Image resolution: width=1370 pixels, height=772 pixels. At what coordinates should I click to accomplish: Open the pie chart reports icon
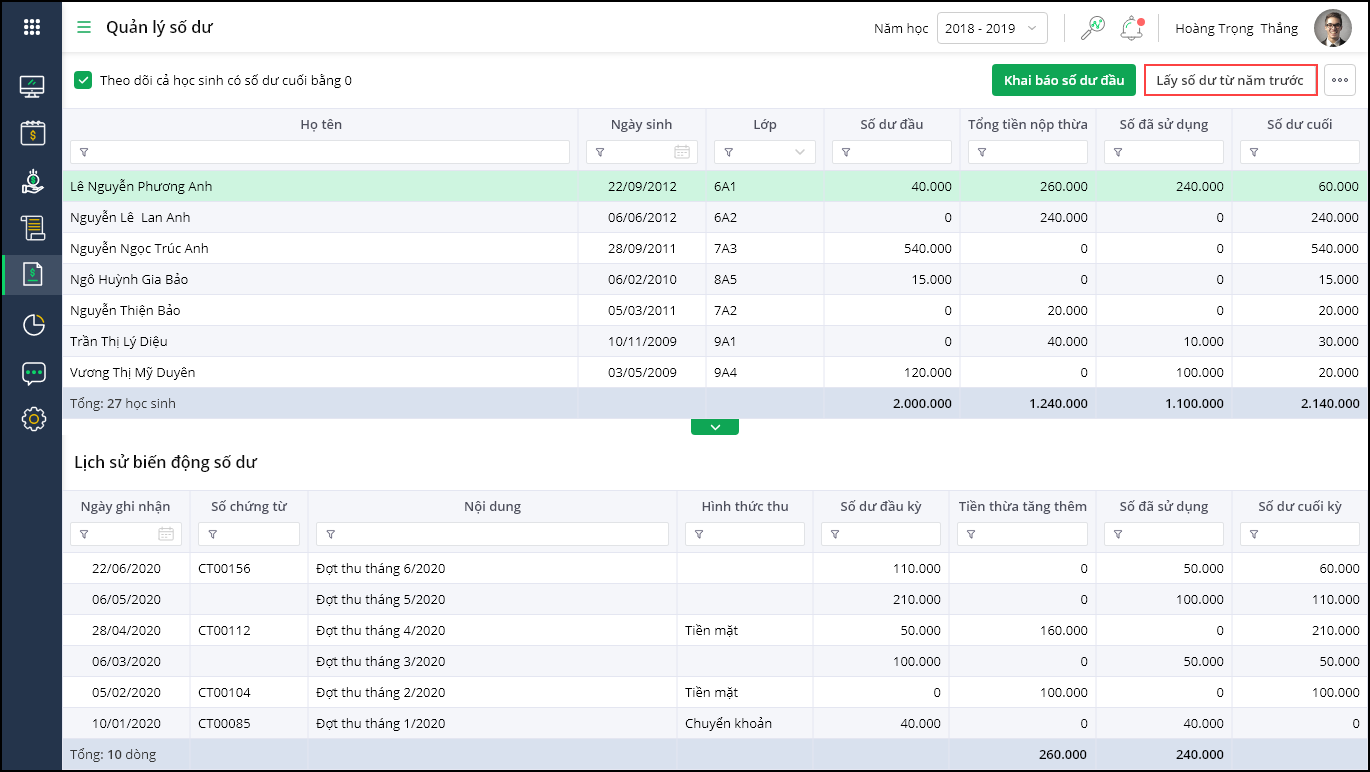pyautogui.click(x=32, y=324)
